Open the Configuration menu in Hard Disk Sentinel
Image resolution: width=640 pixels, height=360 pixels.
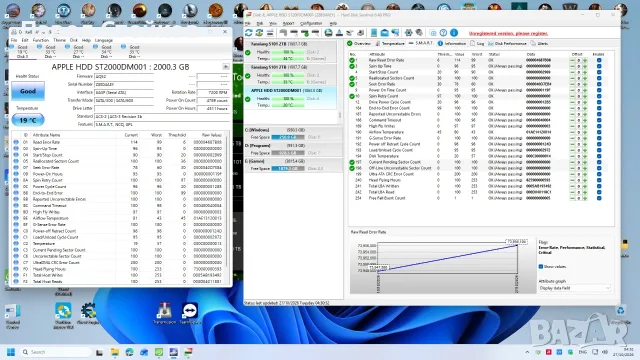coord(311,23)
